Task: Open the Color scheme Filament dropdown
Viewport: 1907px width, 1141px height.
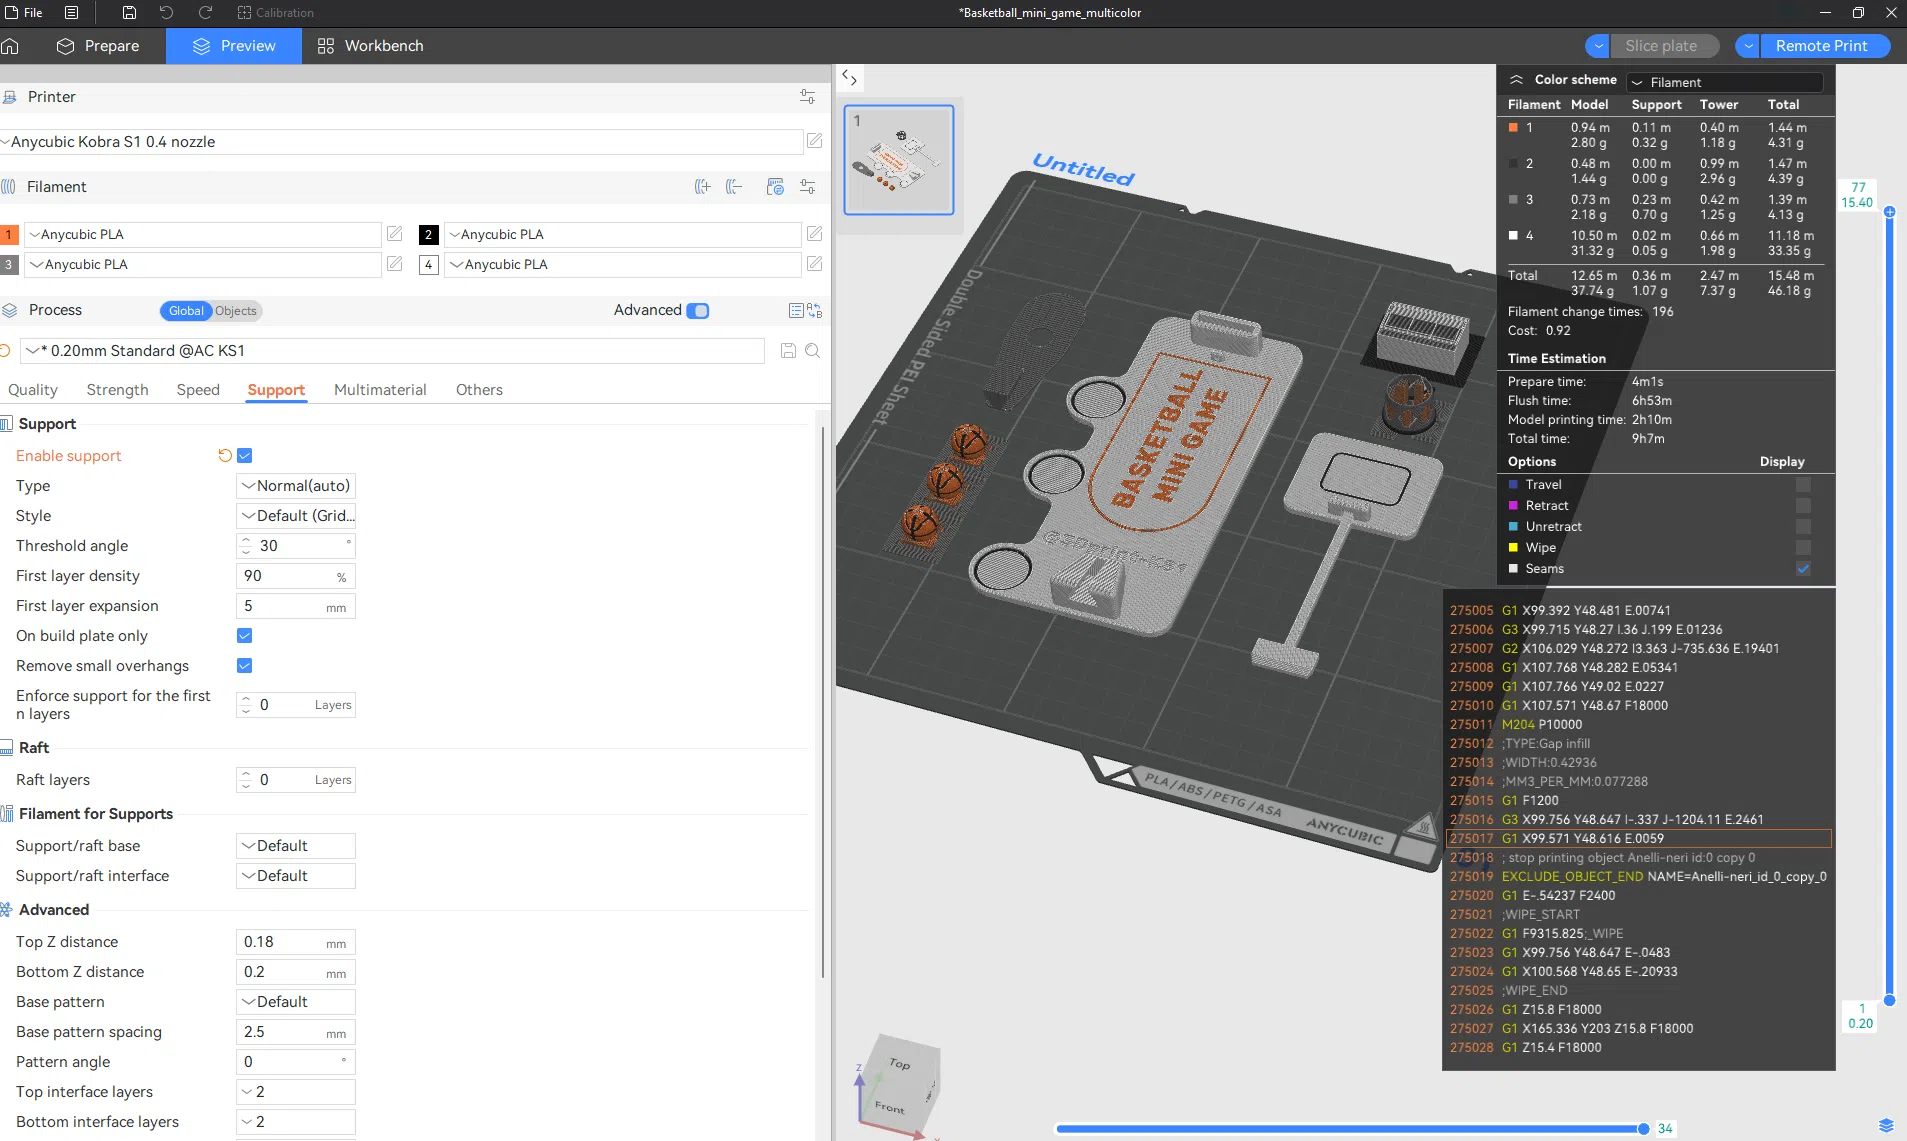Action: [x=1726, y=82]
